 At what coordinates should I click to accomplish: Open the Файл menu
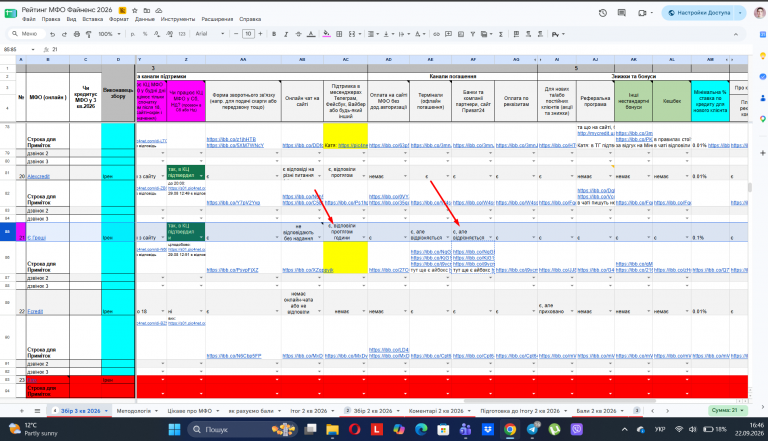[x=28, y=19]
